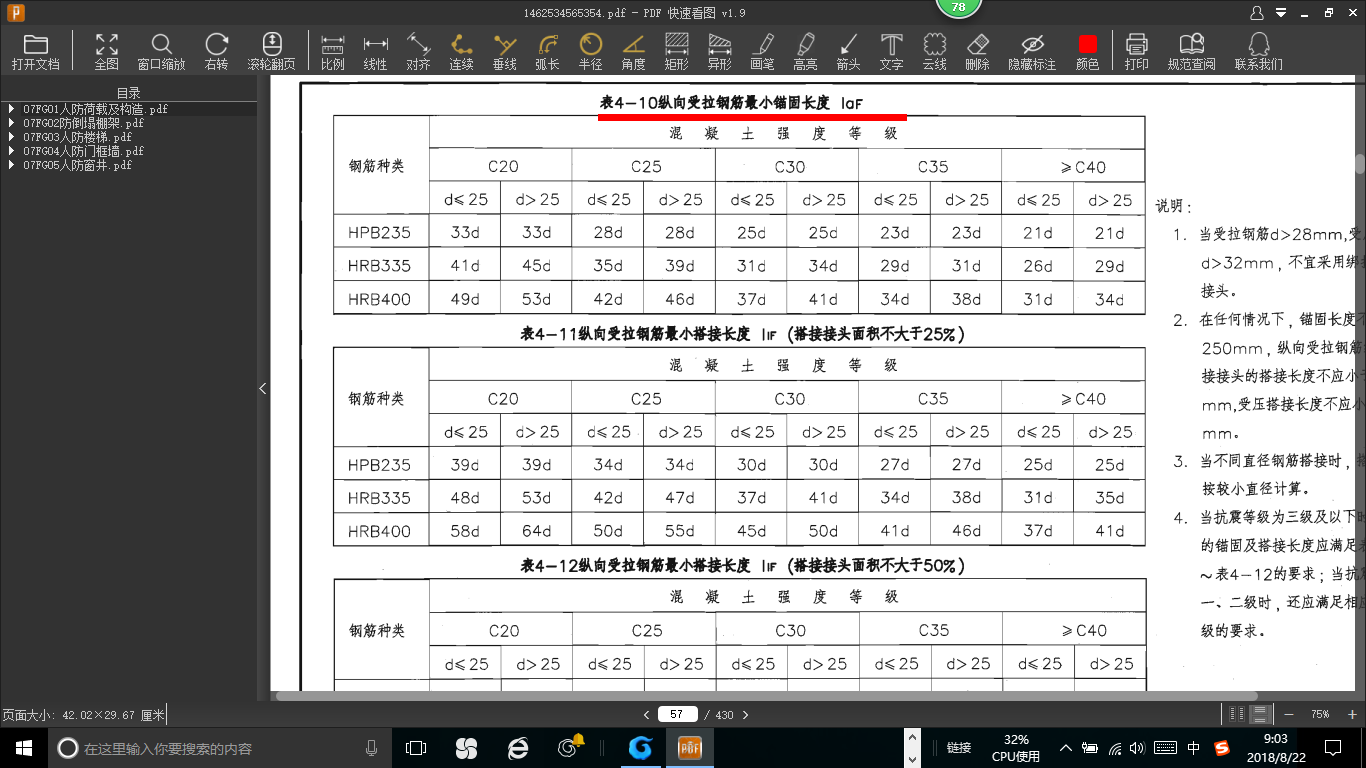Select the 线性 linear measure tool
This screenshot has height=768, width=1366.
(x=376, y=51)
